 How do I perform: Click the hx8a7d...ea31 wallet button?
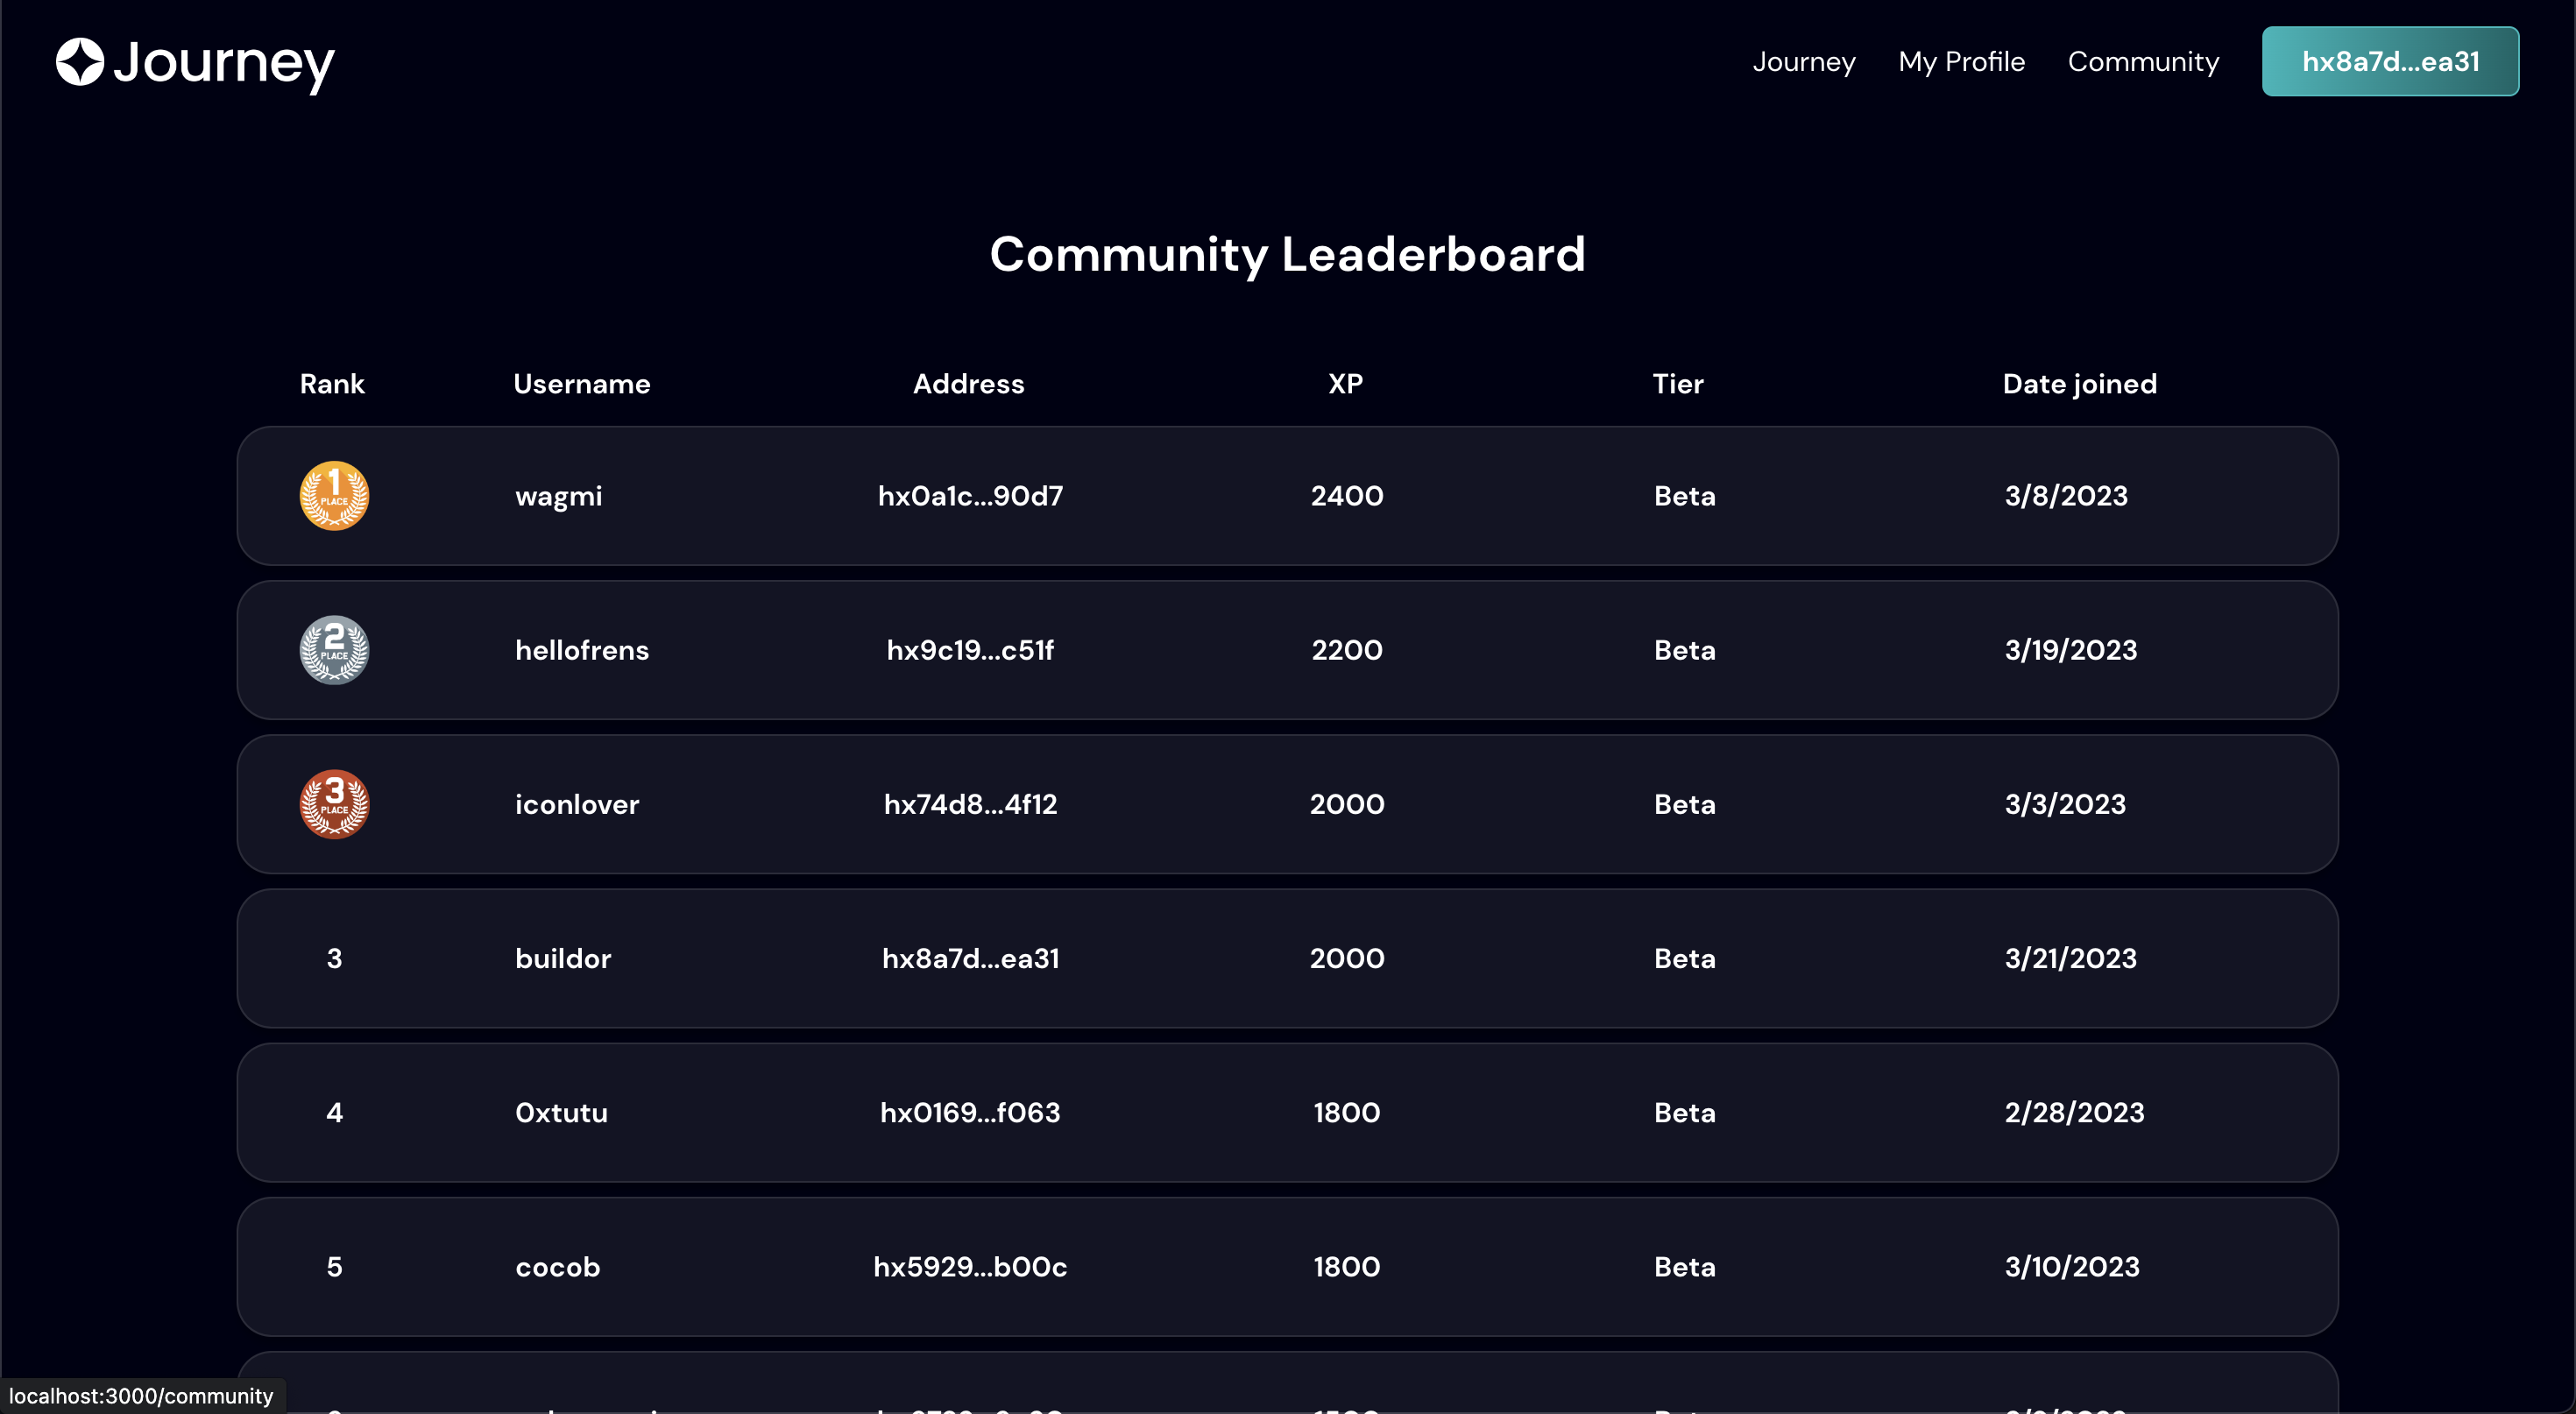tap(2390, 62)
